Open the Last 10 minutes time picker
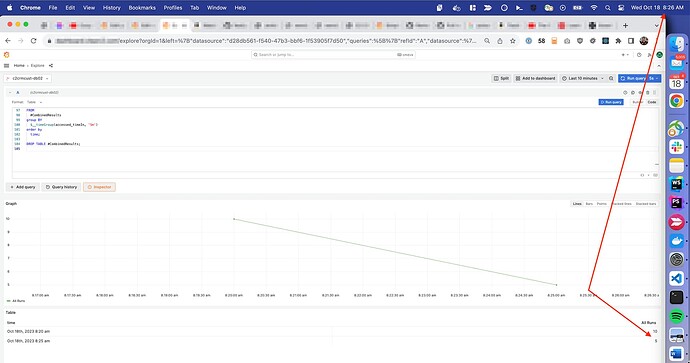The width and height of the screenshot is (690, 363). tap(583, 78)
